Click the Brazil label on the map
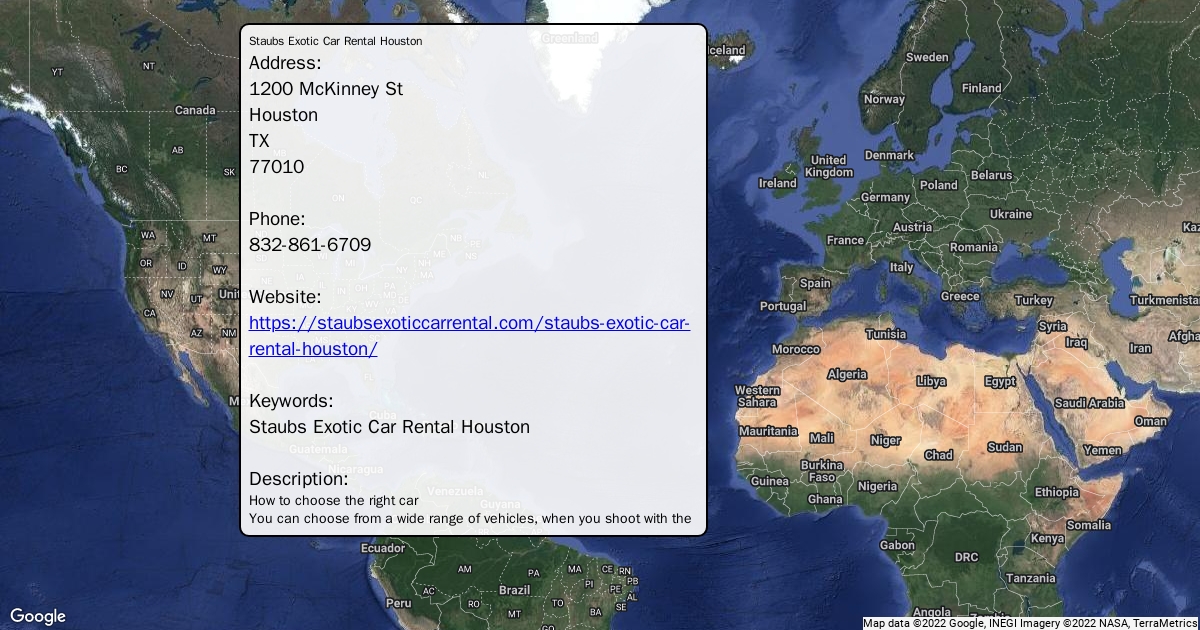This screenshot has height=630, width=1200. click(514, 590)
